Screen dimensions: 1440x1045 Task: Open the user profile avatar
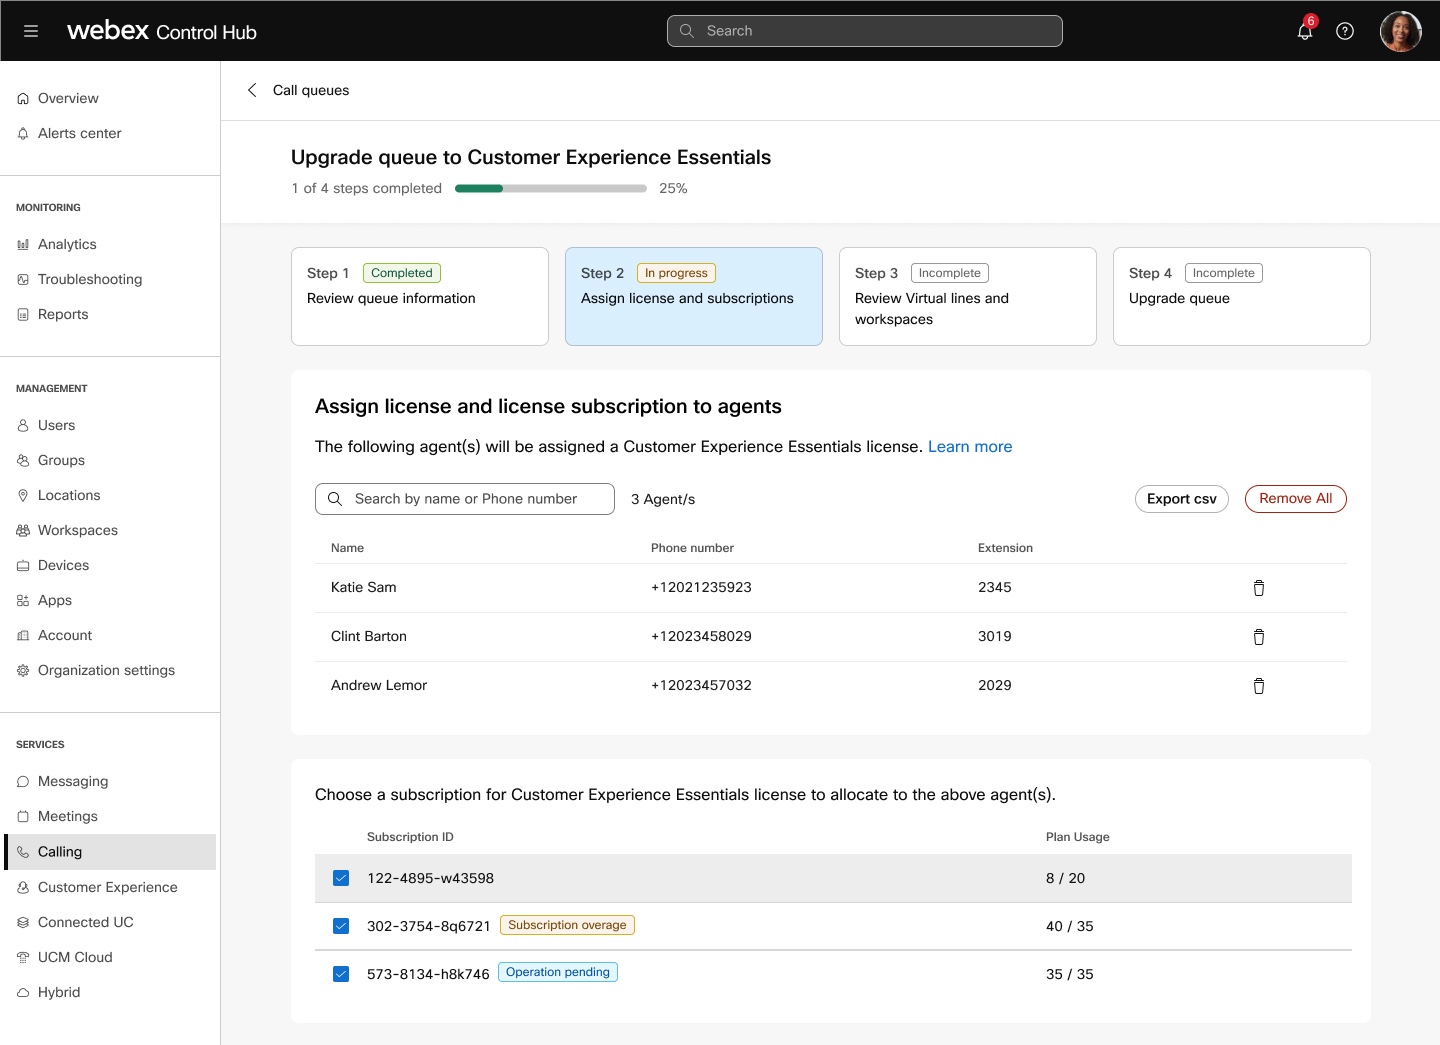[x=1400, y=31]
